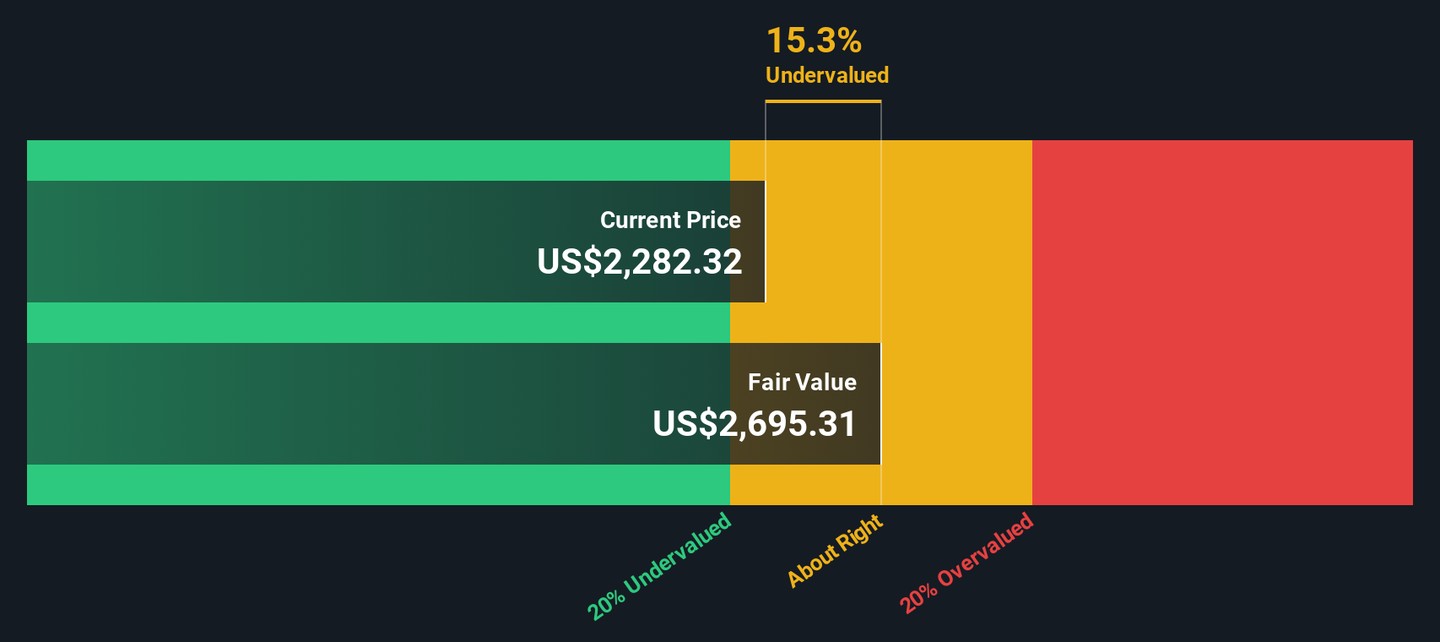Click the 15.3% percentage heading
Image resolution: width=1440 pixels, height=642 pixels.
[813, 41]
